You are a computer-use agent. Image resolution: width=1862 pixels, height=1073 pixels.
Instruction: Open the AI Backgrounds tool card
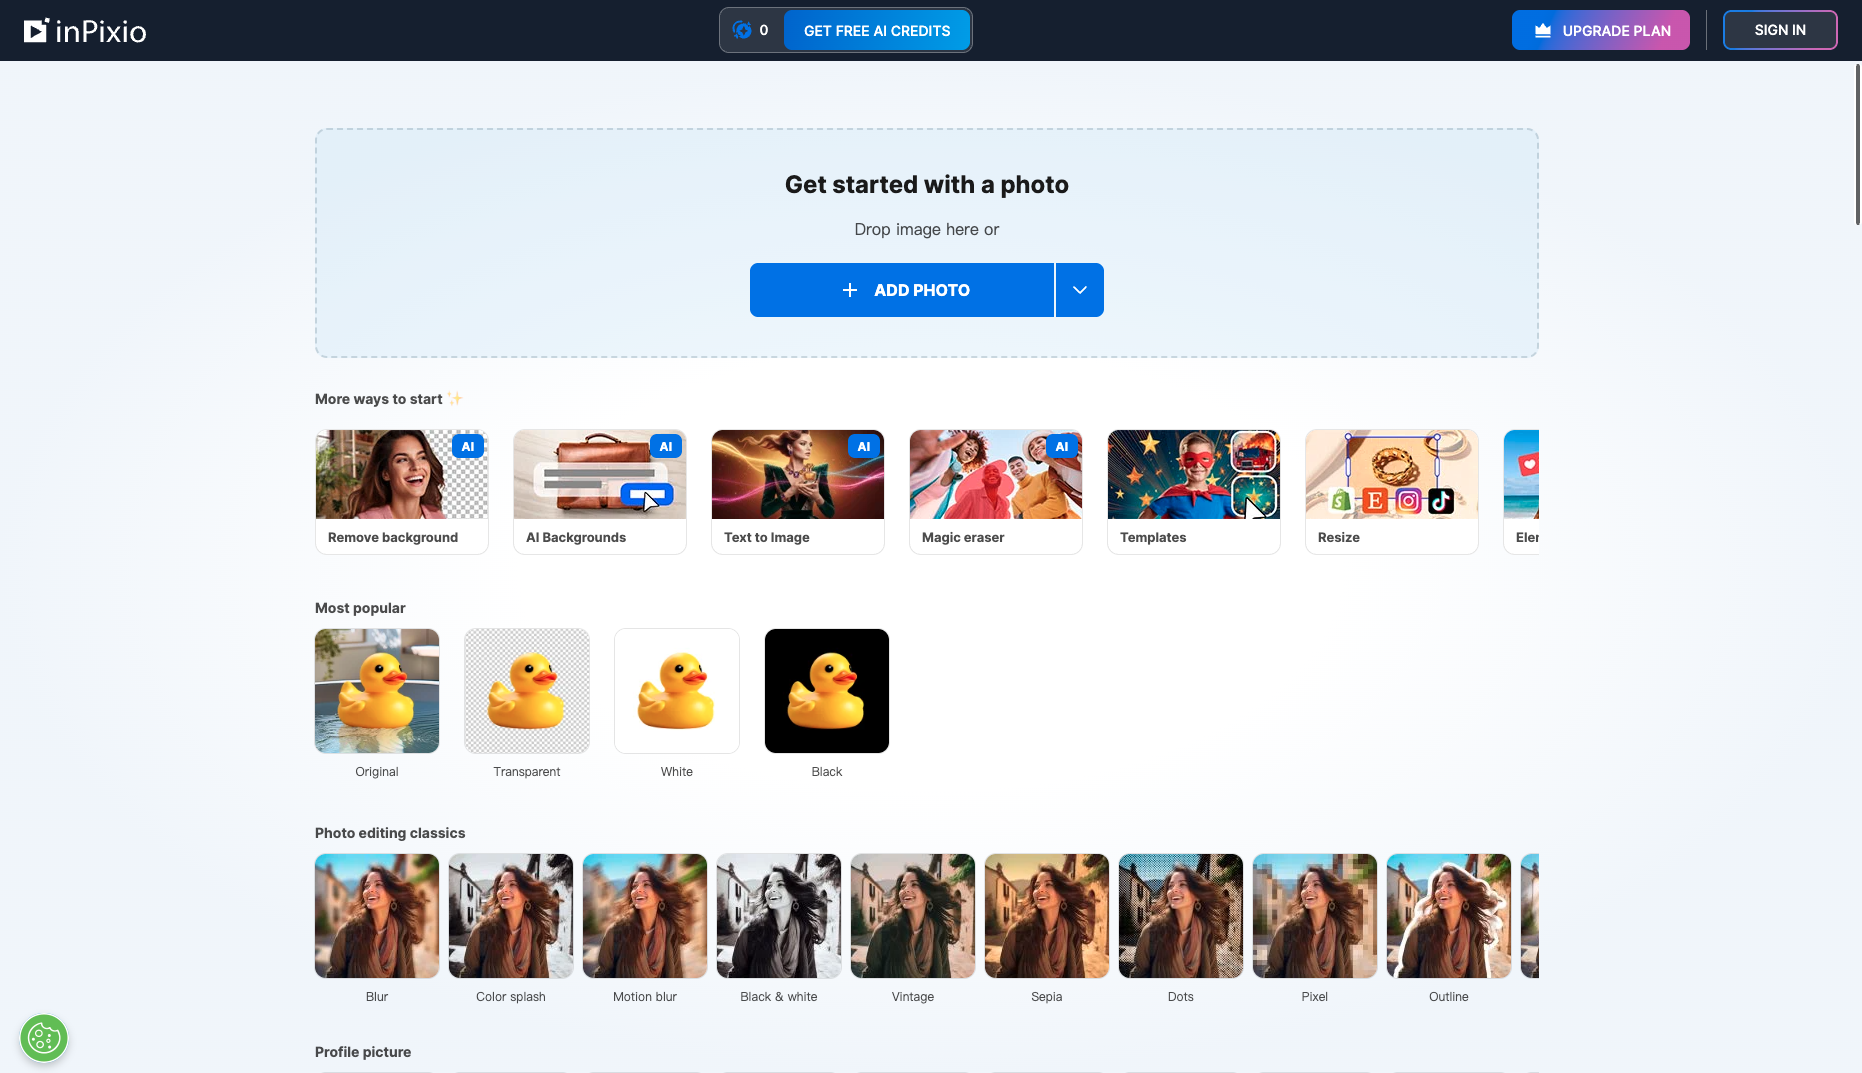[600, 492]
